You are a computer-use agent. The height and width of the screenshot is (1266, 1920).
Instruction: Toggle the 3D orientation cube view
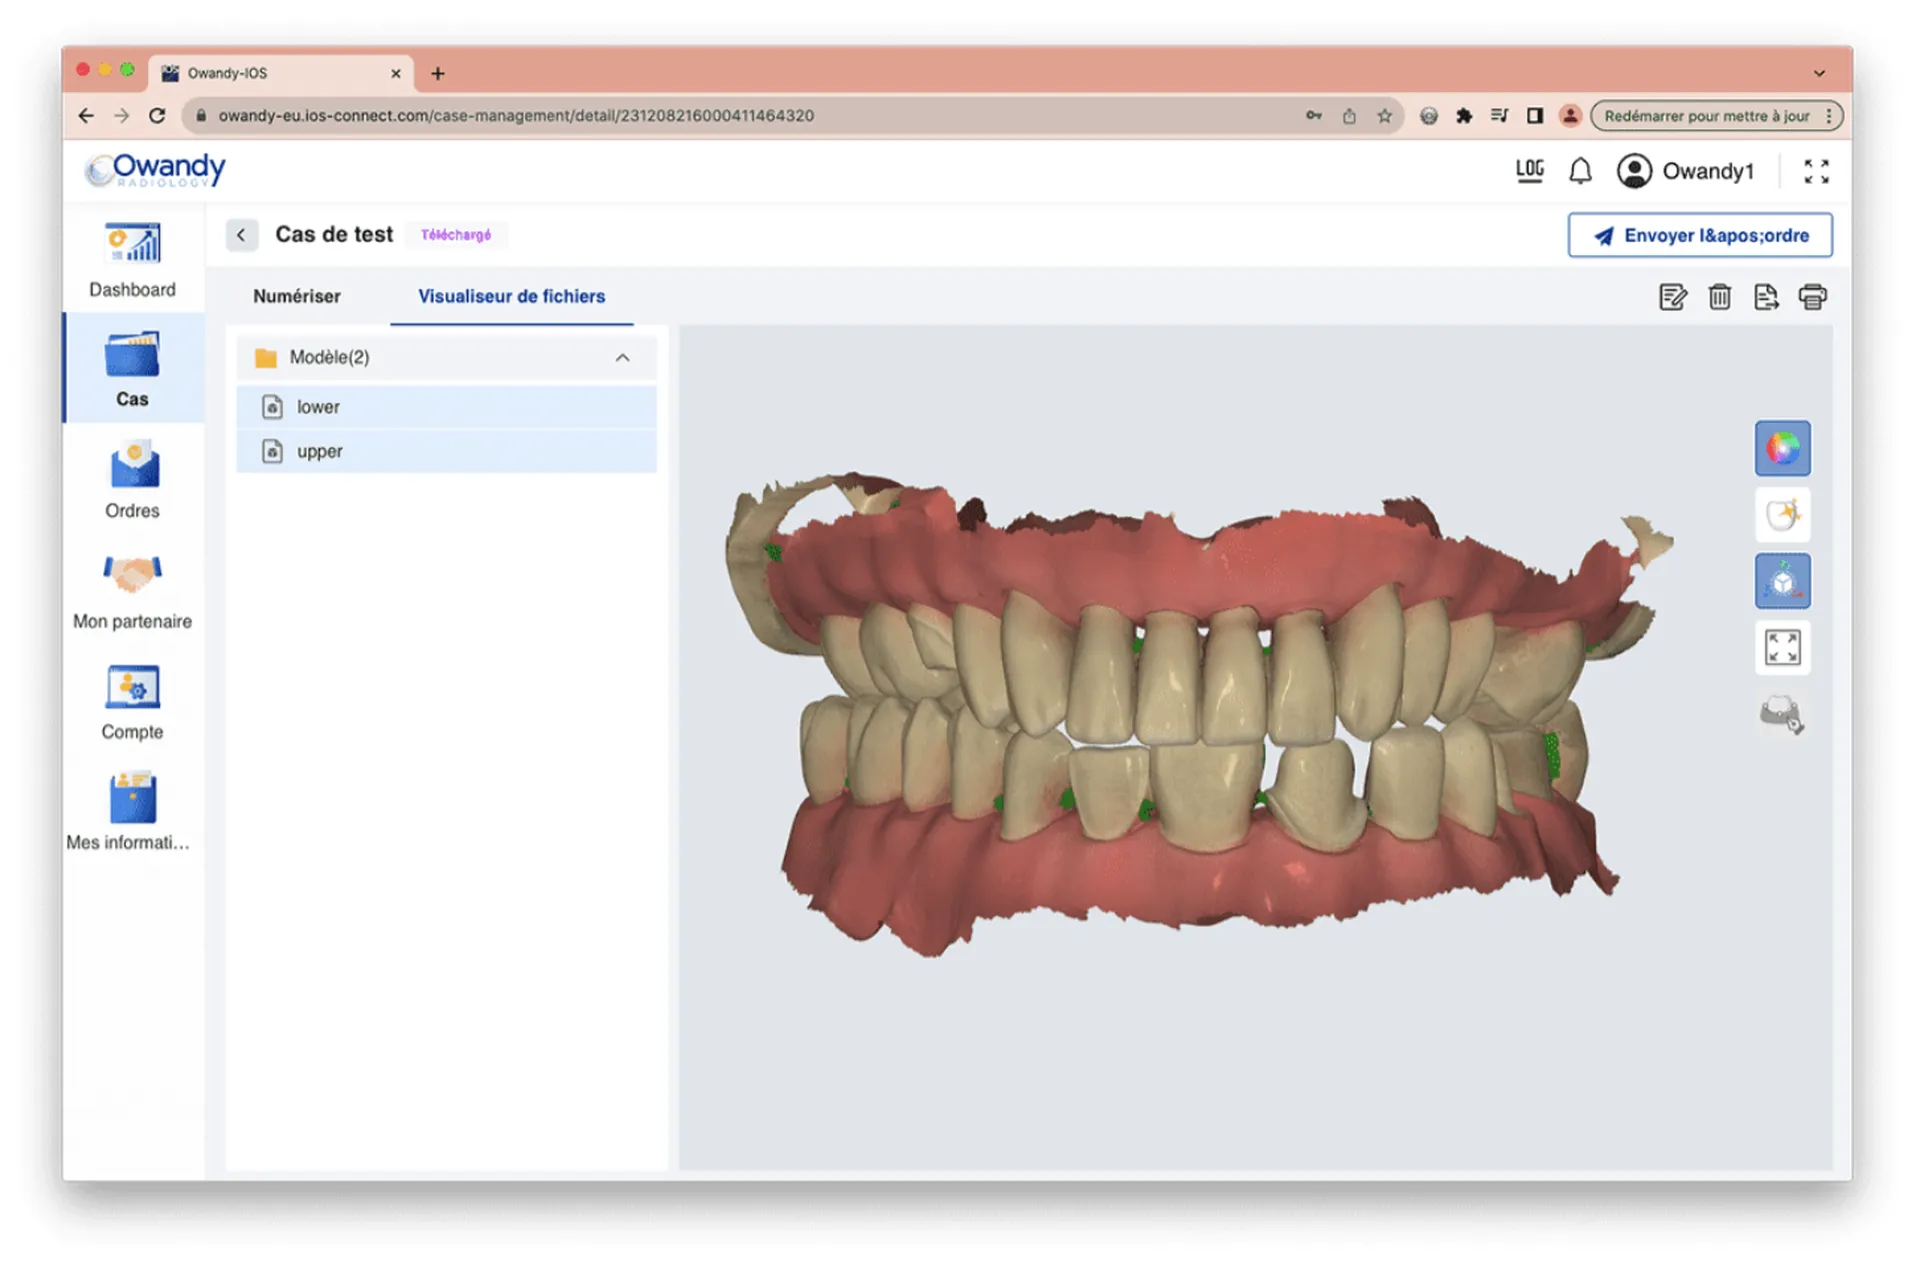[x=1783, y=581]
